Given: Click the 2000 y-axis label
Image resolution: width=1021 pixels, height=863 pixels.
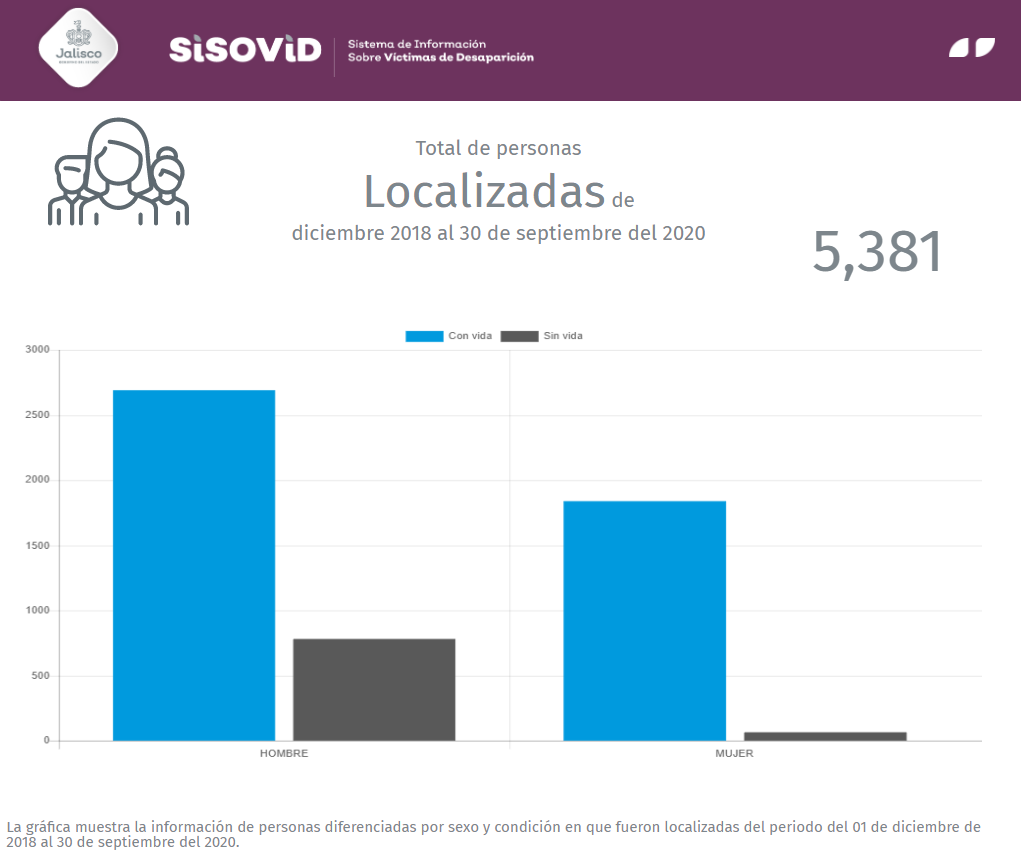Looking at the screenshot, I should point(38,479).
